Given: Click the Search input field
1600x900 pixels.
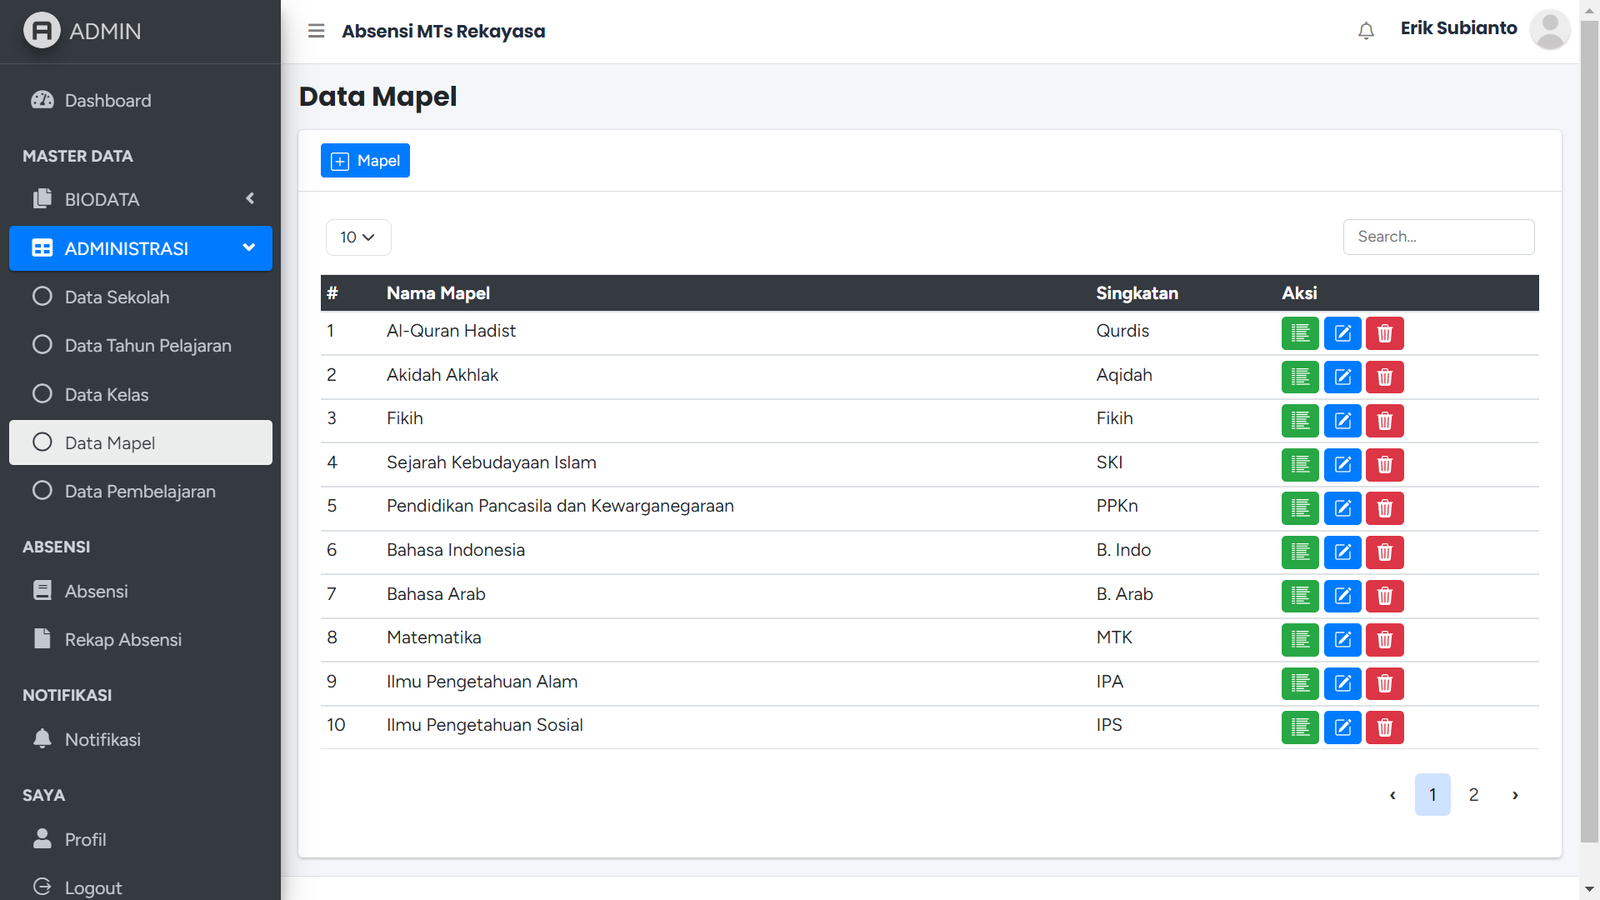Looking at the screenshot, I should pos(1438,237).
